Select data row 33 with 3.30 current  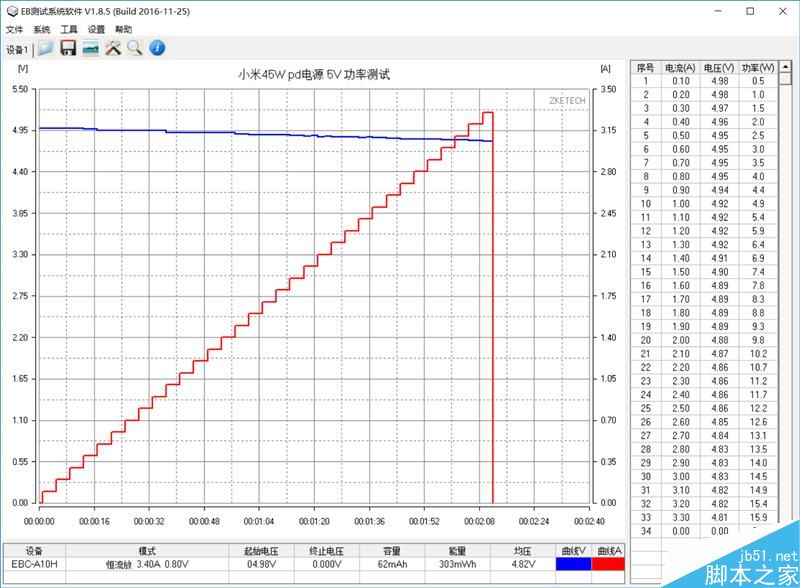(705, 517)
